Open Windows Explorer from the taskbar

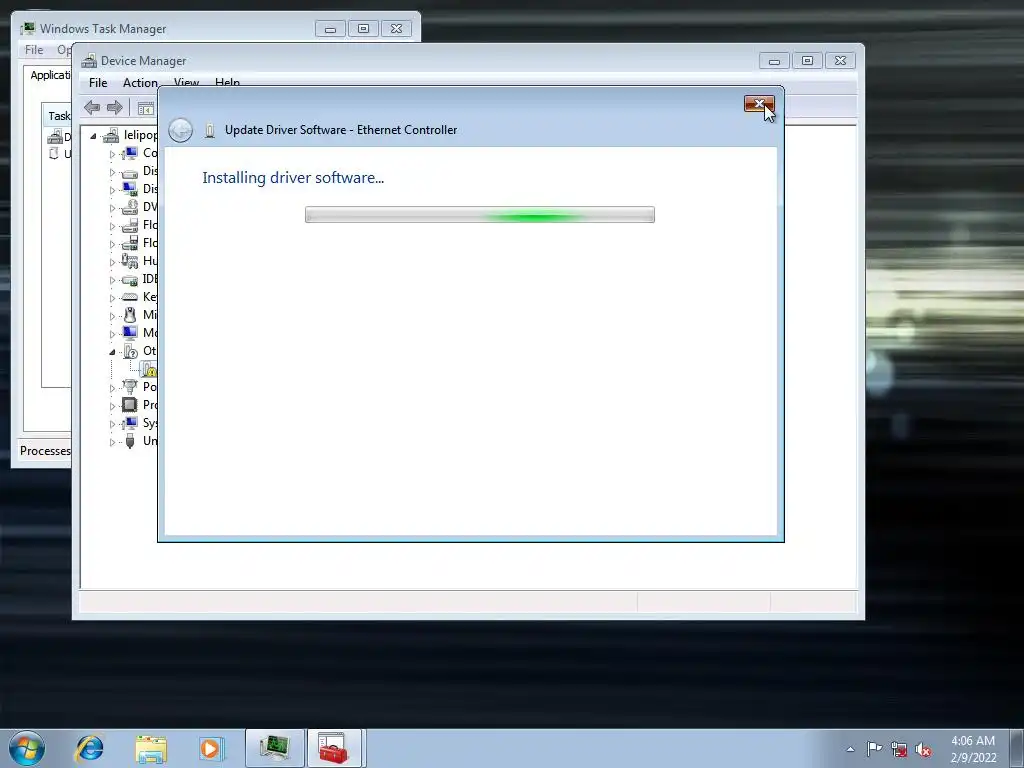click(151, 748)
